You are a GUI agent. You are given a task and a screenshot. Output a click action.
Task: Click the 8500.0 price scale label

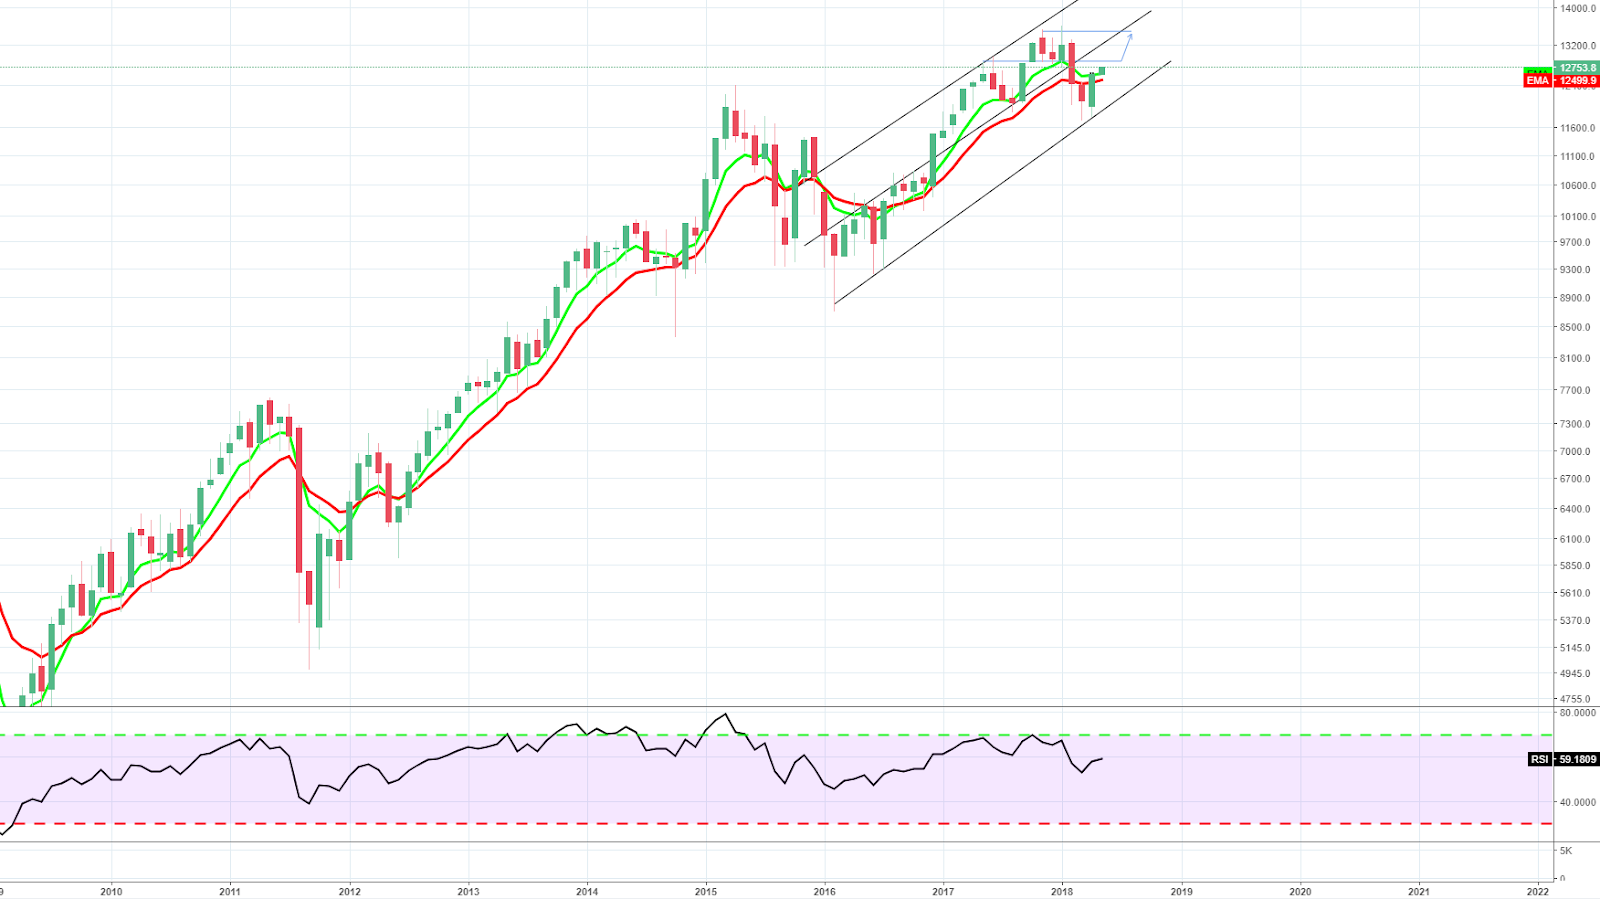click(x=1576, y=328)
